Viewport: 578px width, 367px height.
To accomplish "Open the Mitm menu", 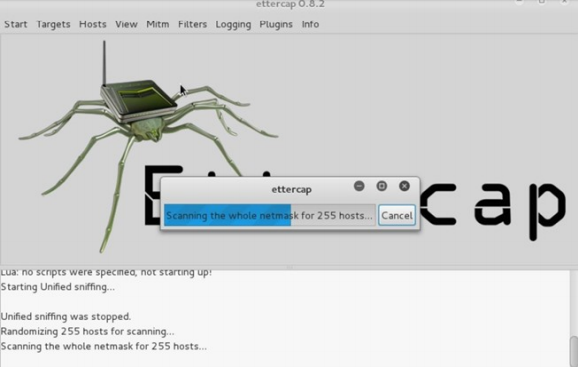I will pos(157,24).
